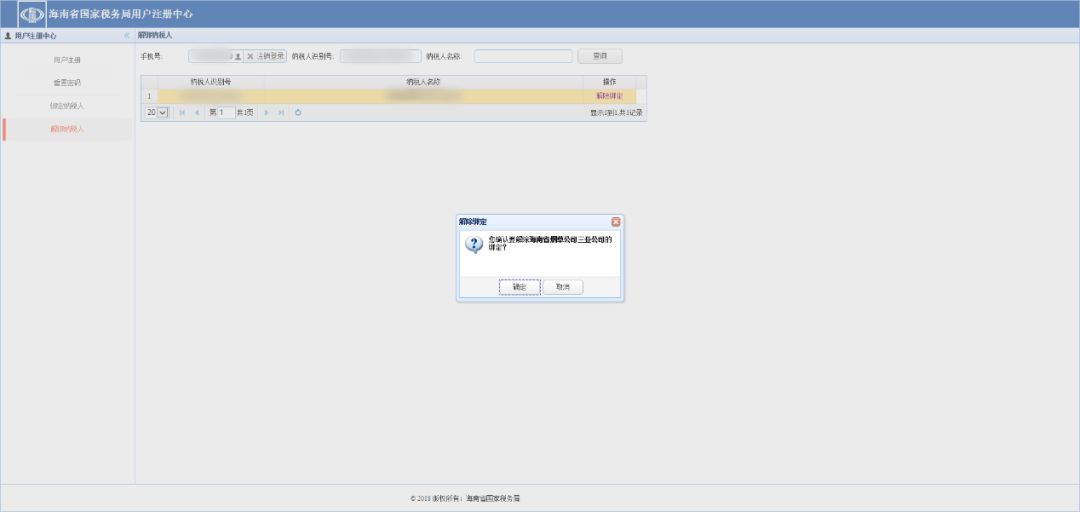Click the question mark icon in the dialog
This screenshot has height=512, width=1080.
[x=475, y=244]
